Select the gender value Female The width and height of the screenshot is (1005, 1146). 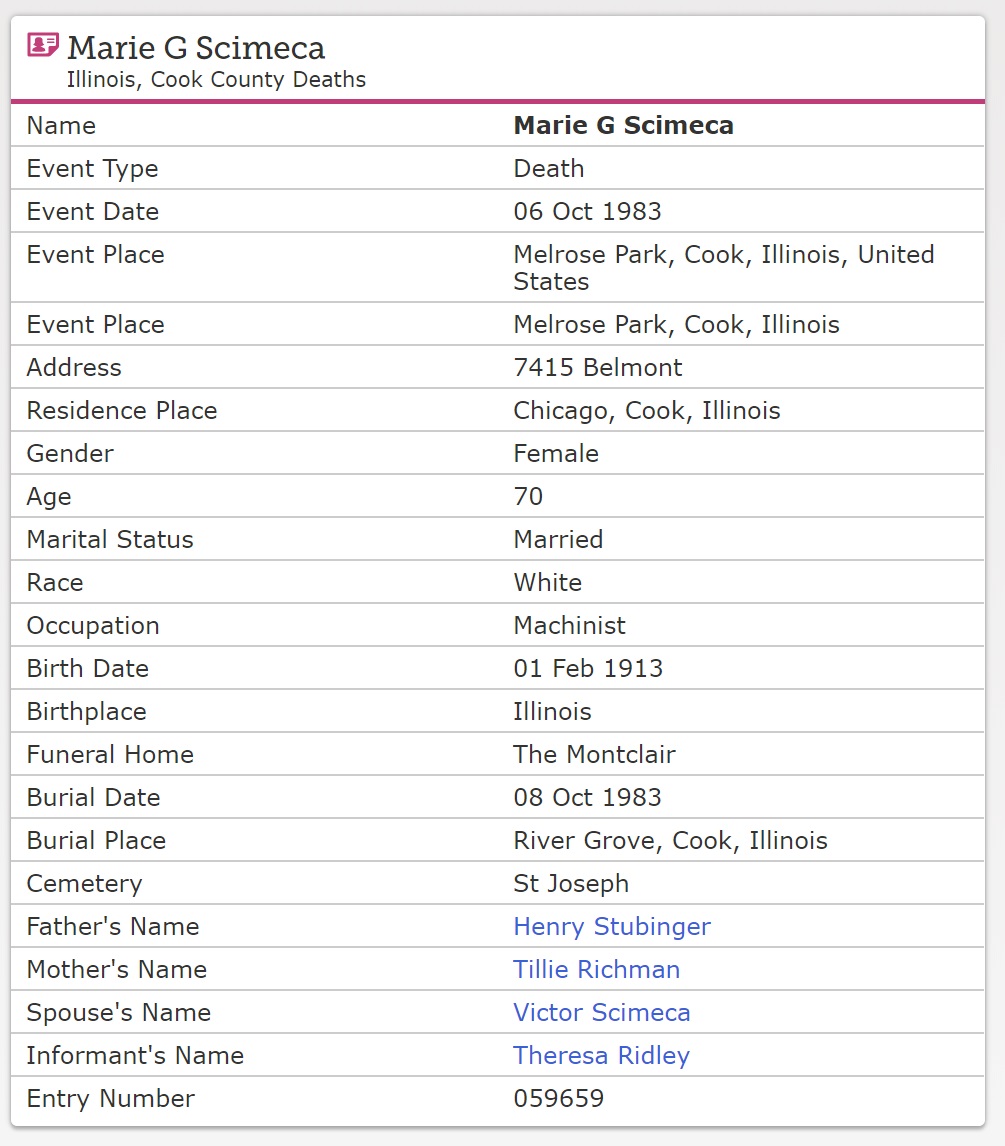(x=556, y=454)
